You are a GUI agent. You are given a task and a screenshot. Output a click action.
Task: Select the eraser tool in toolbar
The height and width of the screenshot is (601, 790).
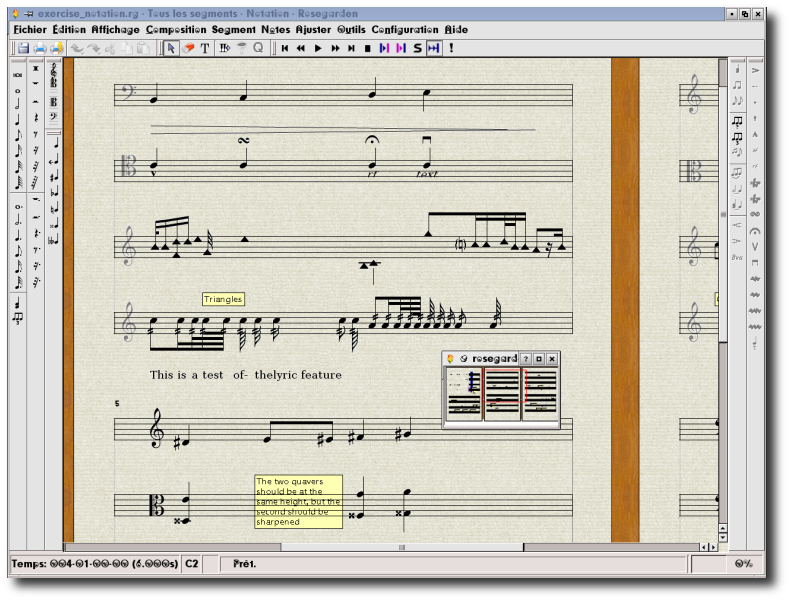[188, 48]
